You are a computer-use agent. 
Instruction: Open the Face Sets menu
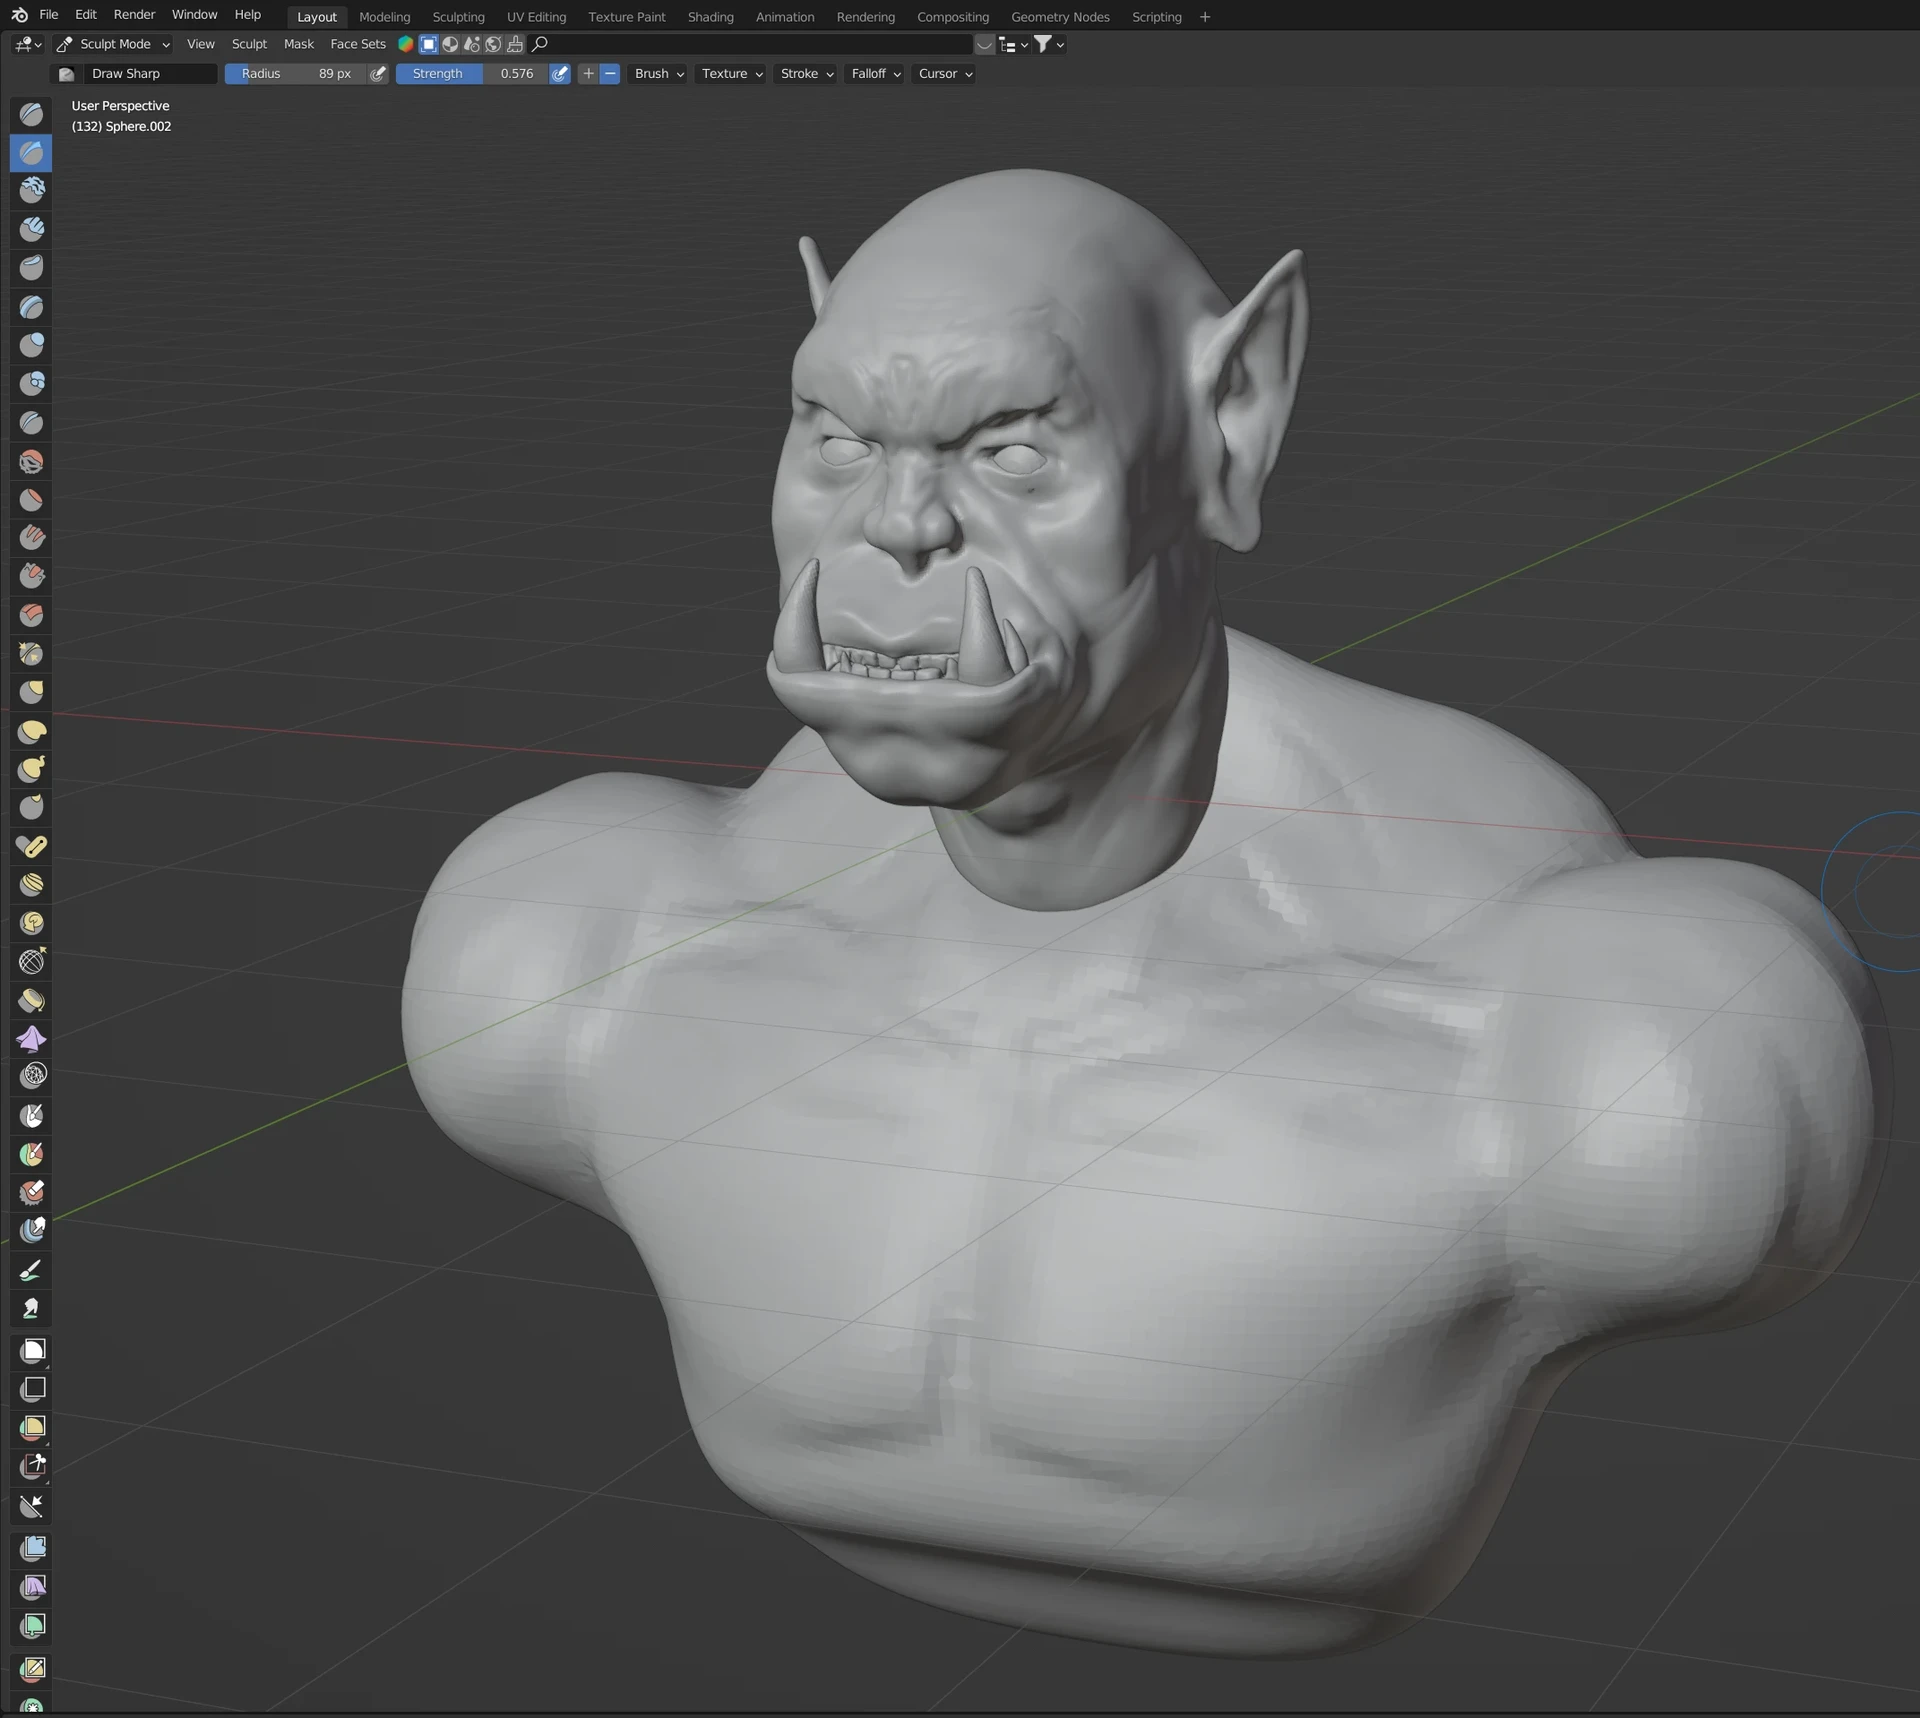(357, 44)
